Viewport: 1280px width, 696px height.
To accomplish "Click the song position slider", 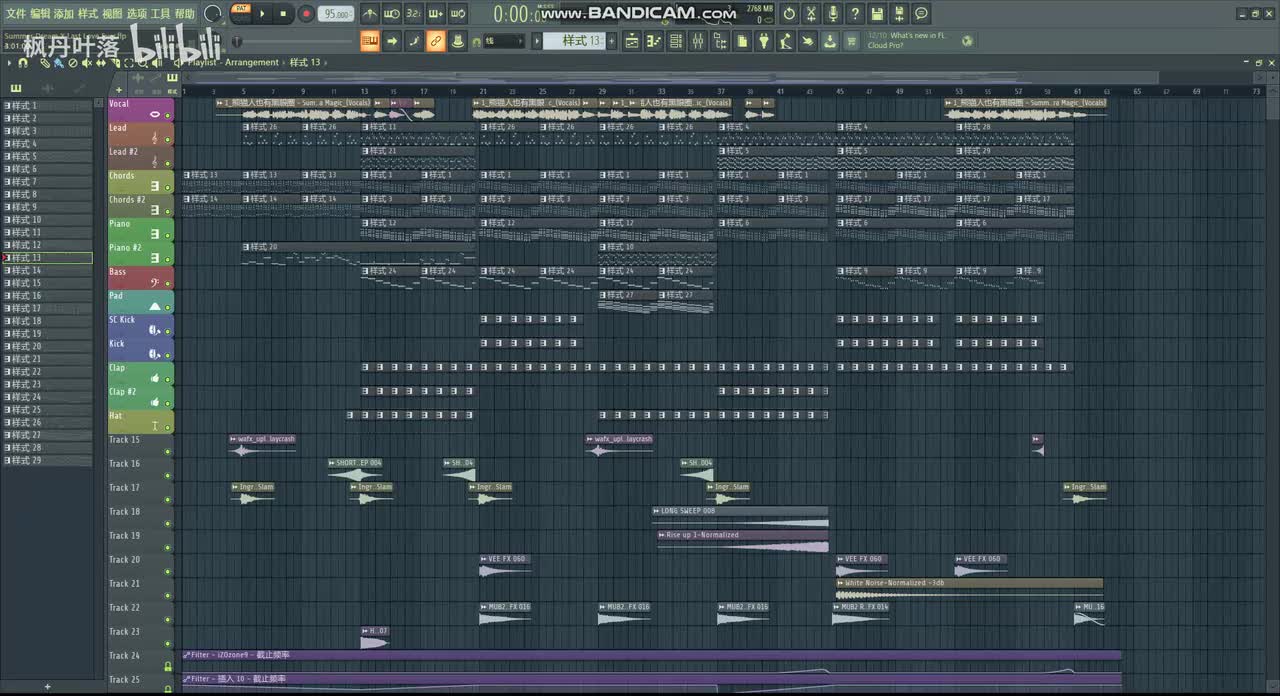I will (292, 42).
